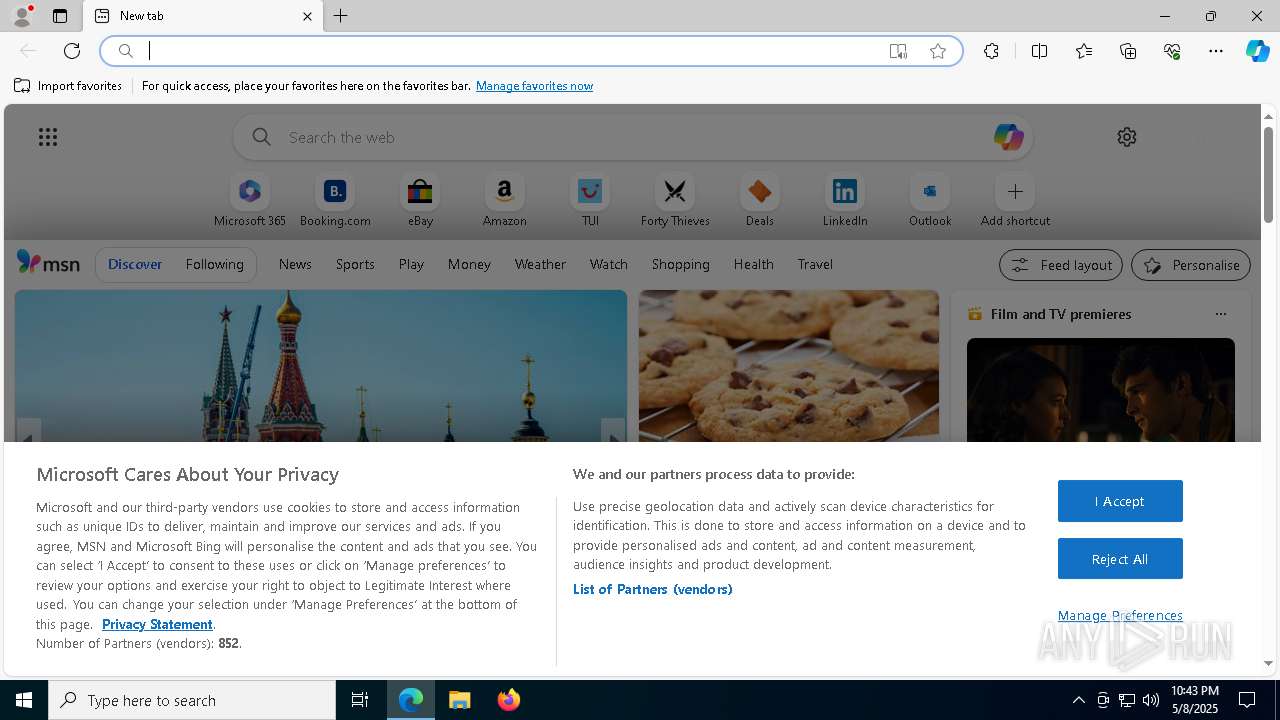
Task: Open Settings and more menu
Action: [1216, 51]
